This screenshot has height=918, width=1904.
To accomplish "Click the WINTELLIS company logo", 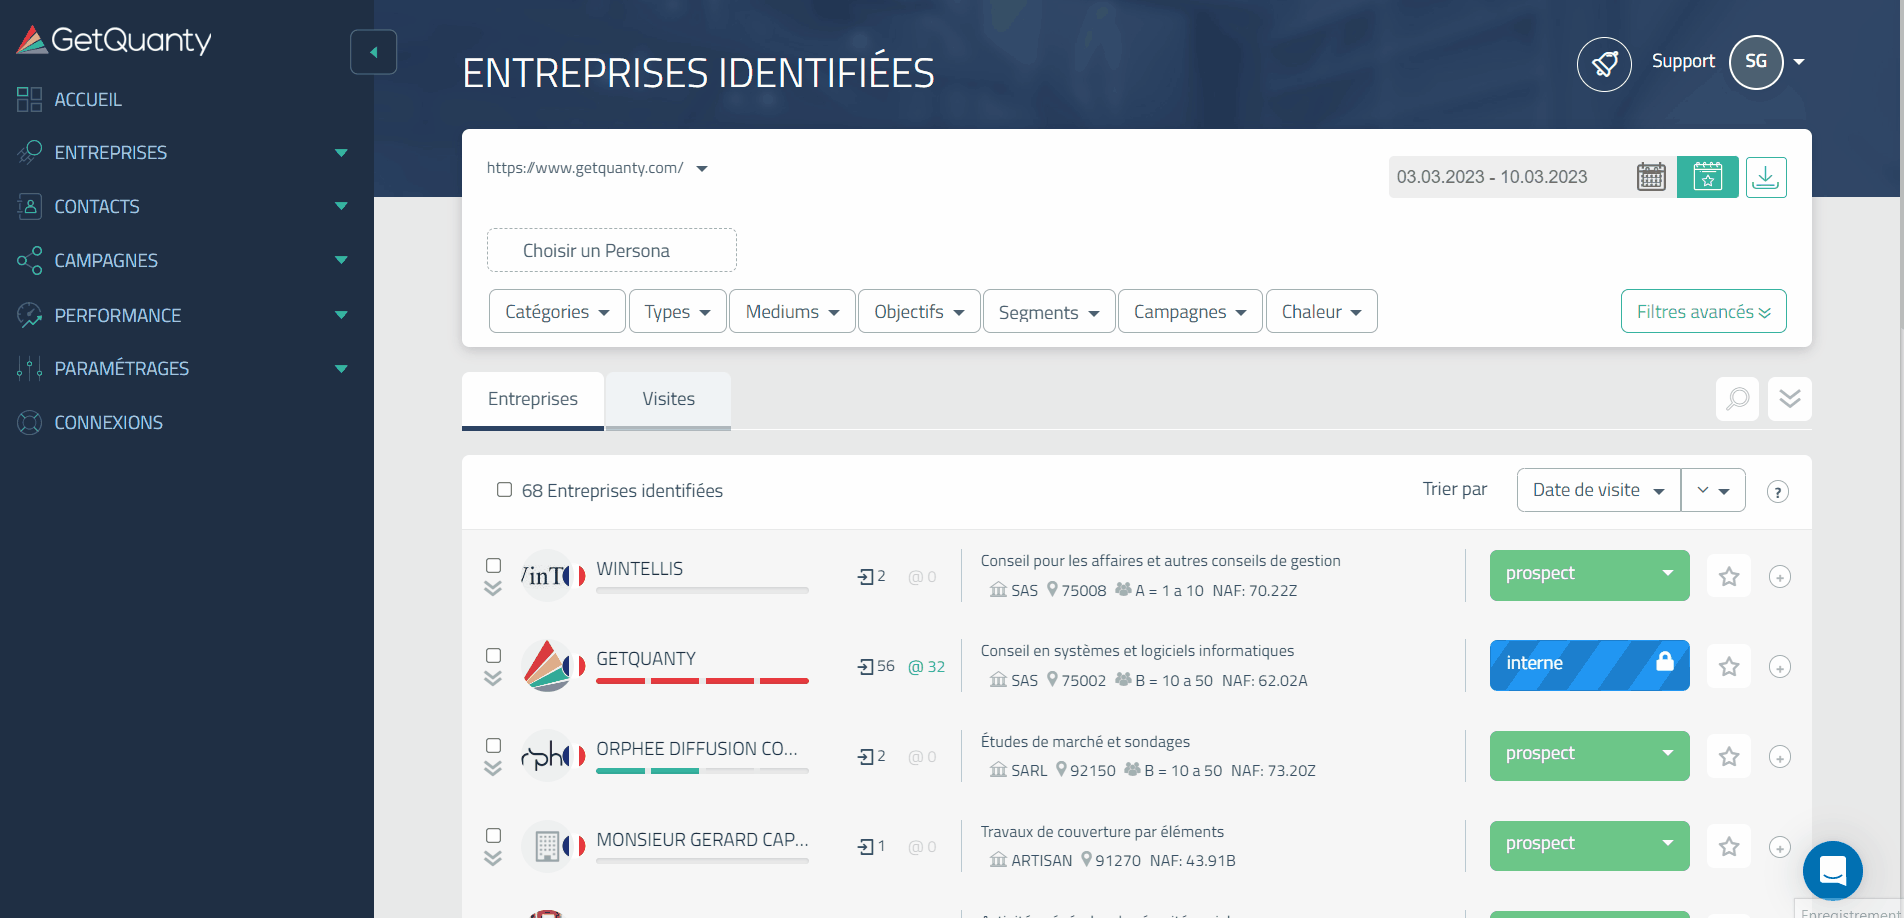I will coord(548,575).
